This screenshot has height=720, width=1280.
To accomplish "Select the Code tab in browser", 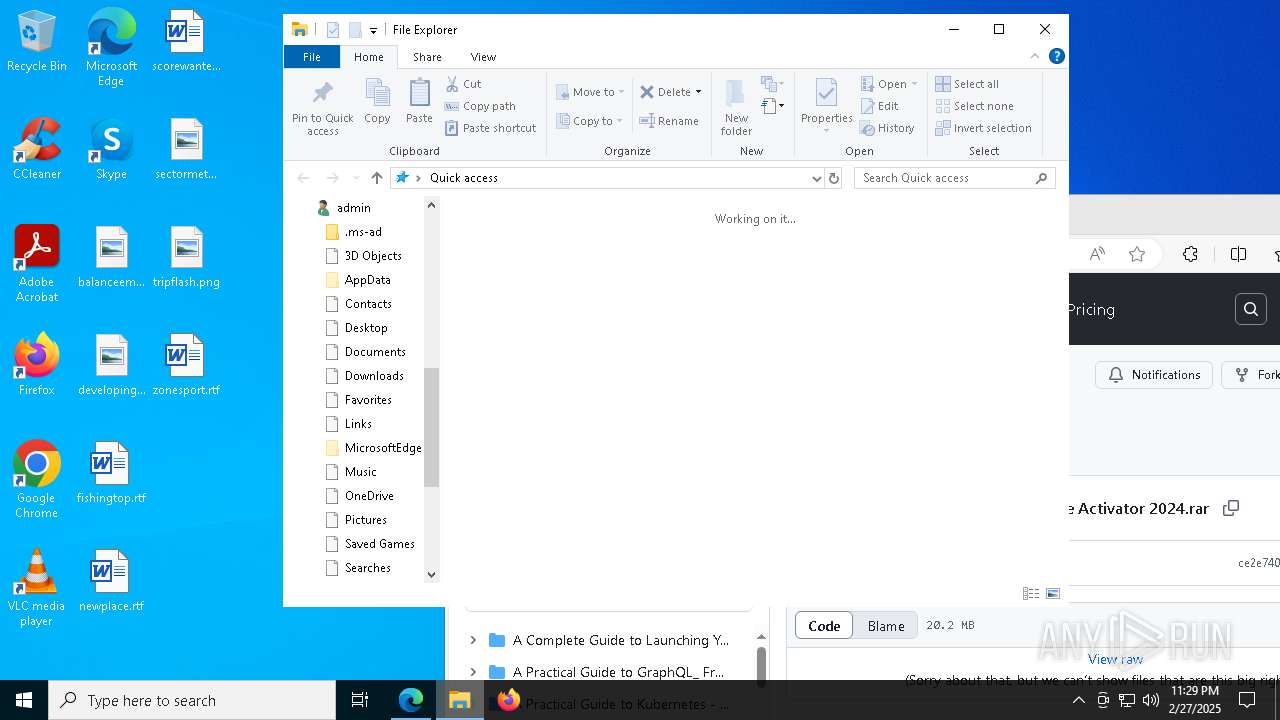I will tap(824, 626).
